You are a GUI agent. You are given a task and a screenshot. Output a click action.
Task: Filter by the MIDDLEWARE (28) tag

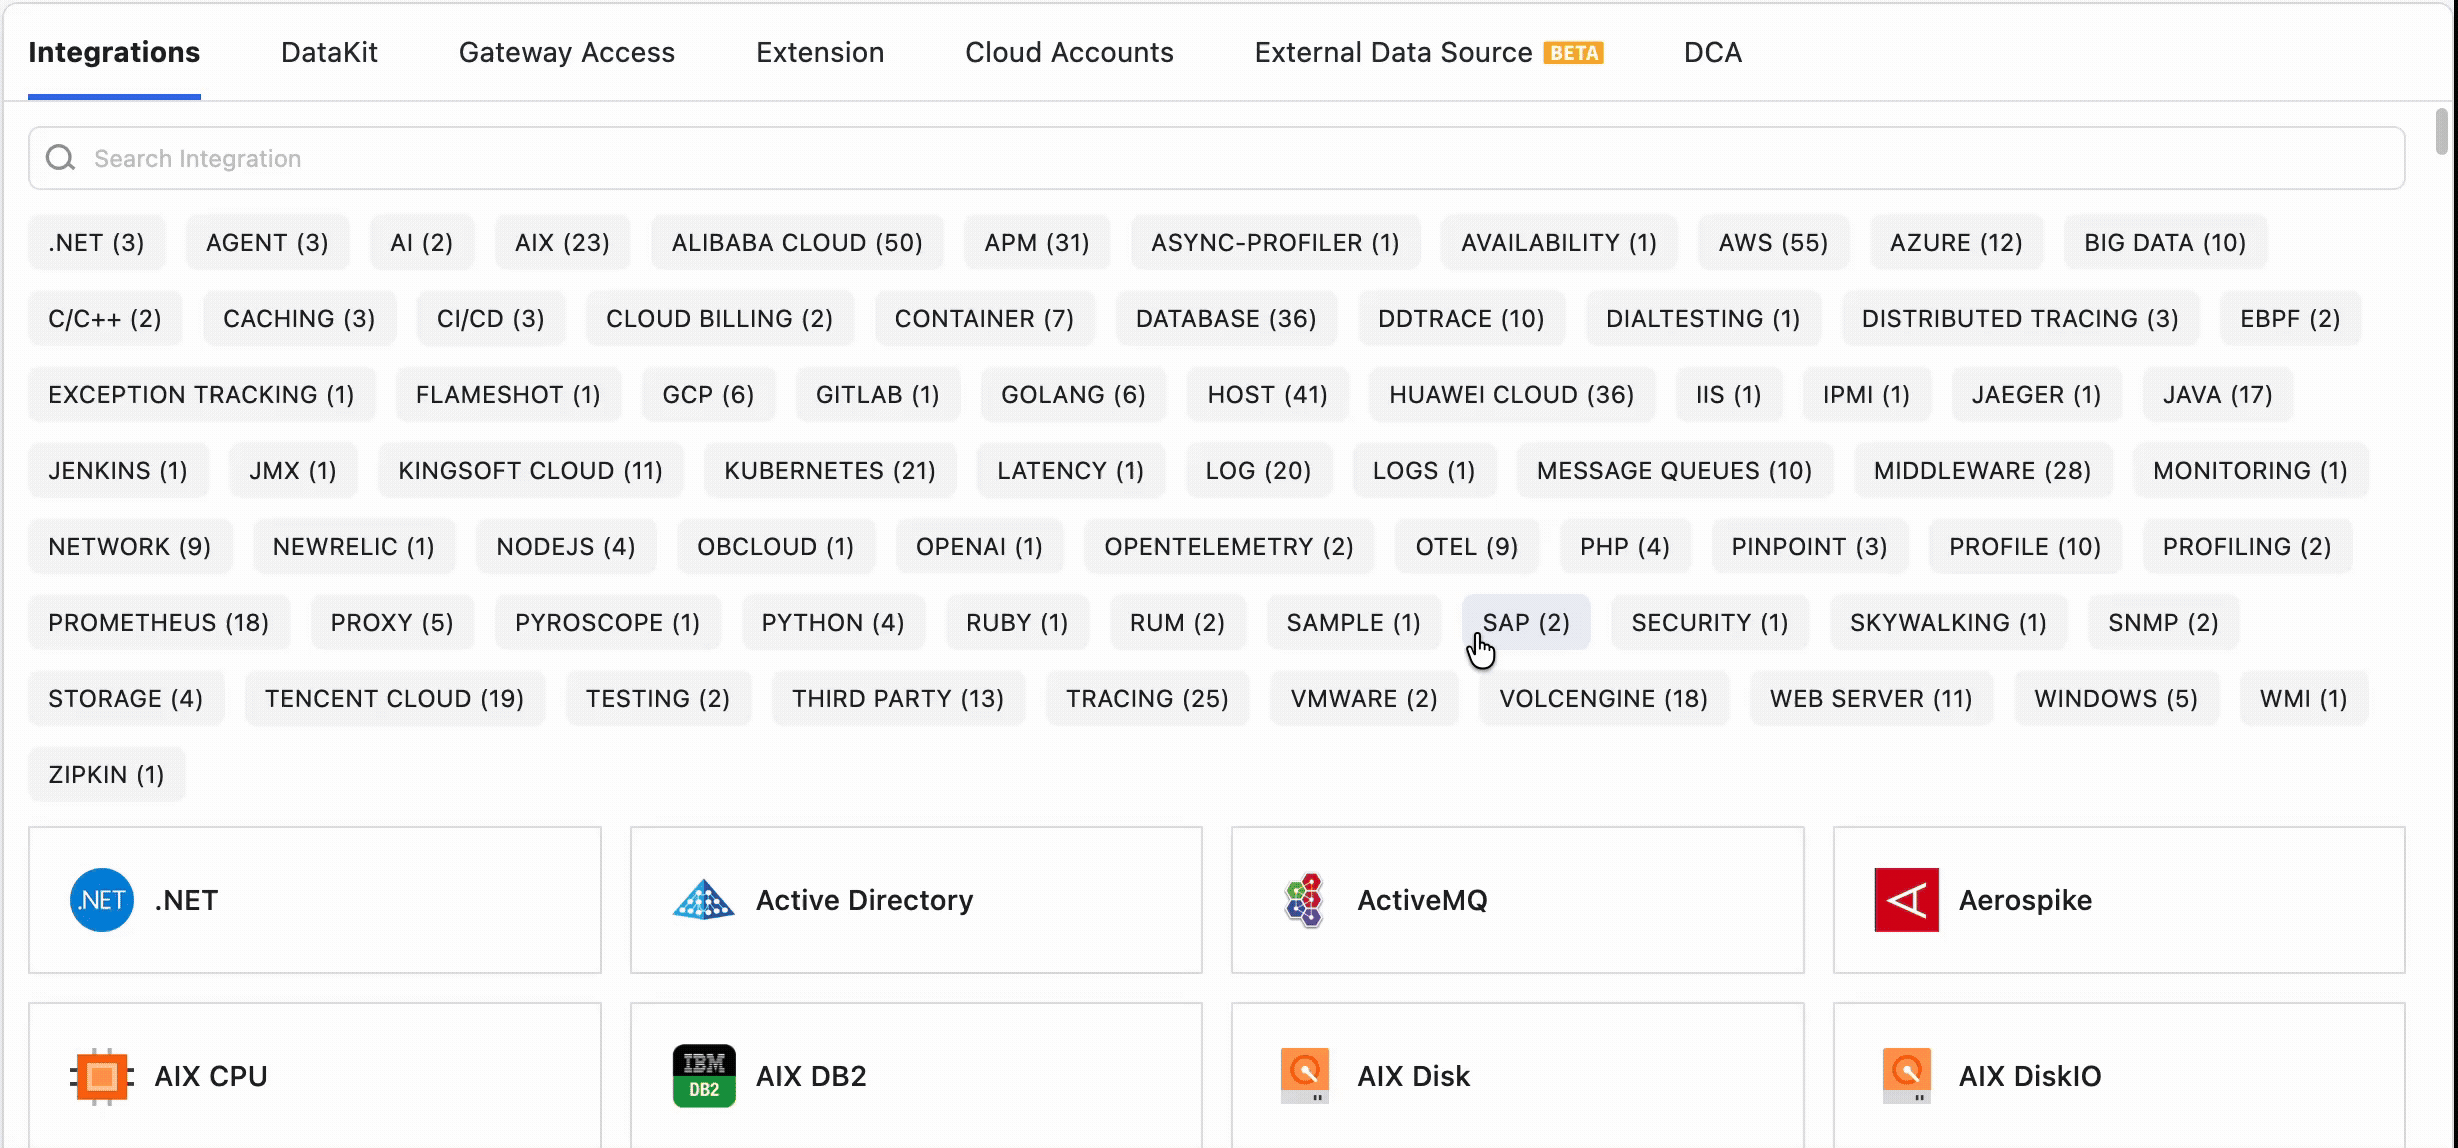point(1983,470)
